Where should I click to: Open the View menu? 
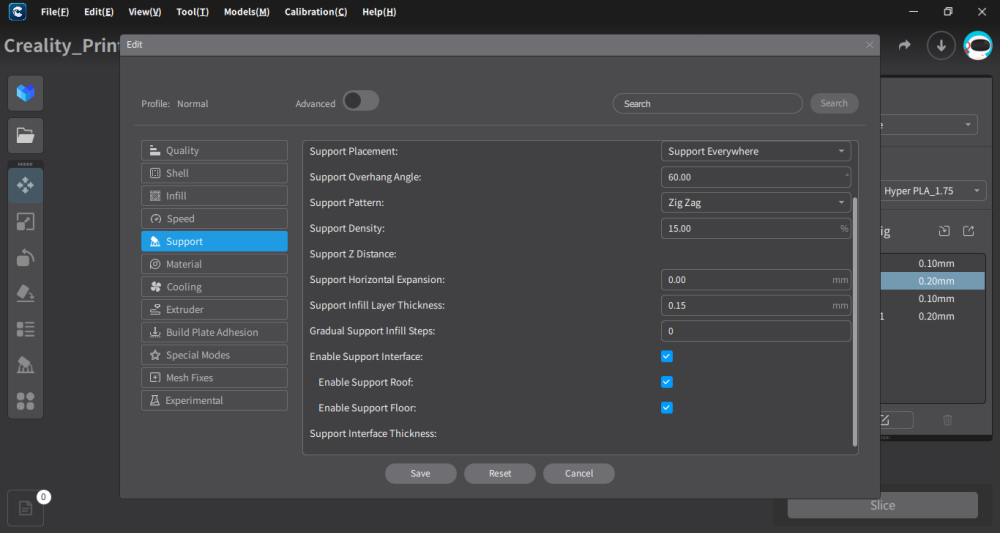(145, 11)
